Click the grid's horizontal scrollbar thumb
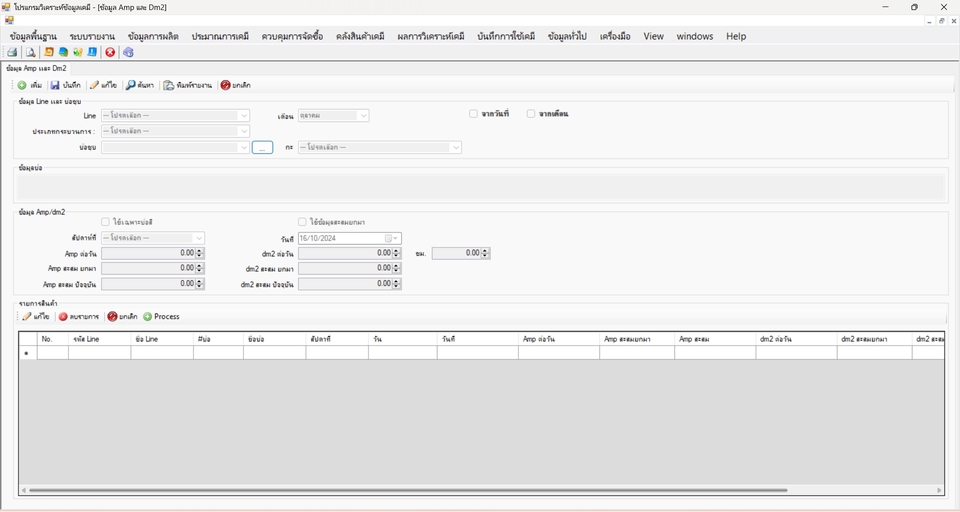 (408, 490)
